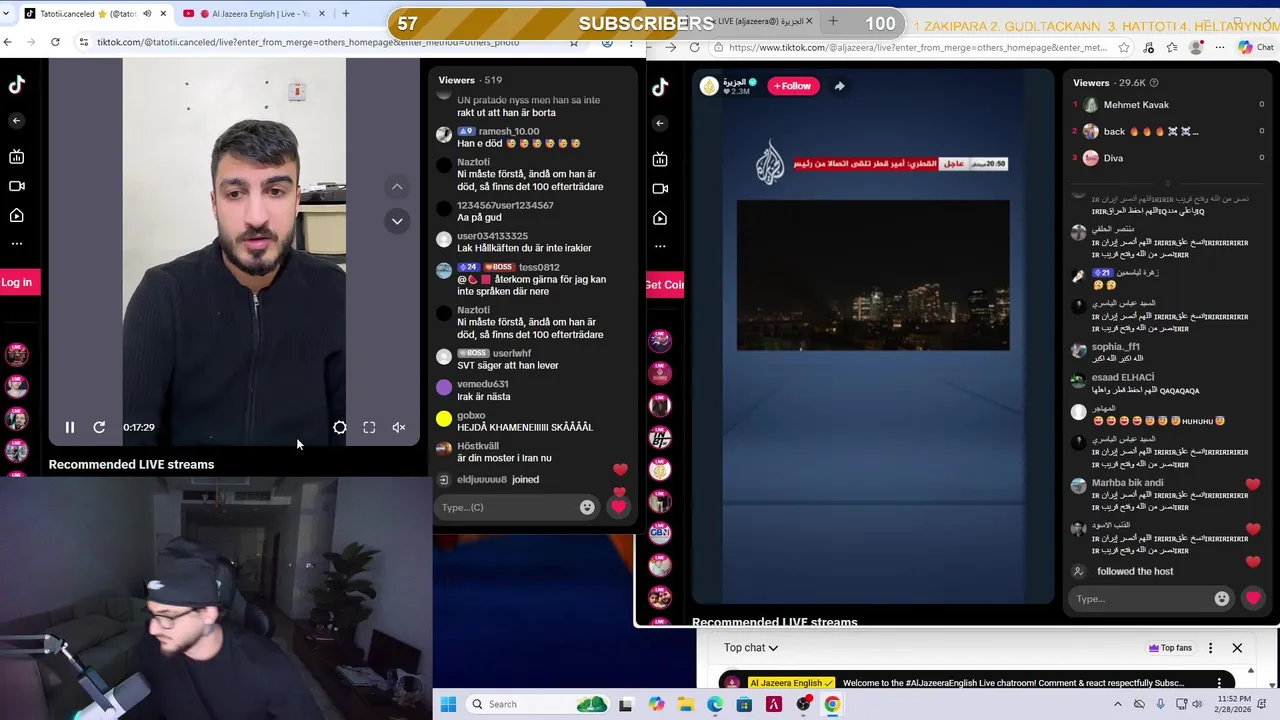Send a heart in Al Jazeera chat
Image resolution: width=1280 pixels, height=720 pixels.
[x=1253, y=598]
